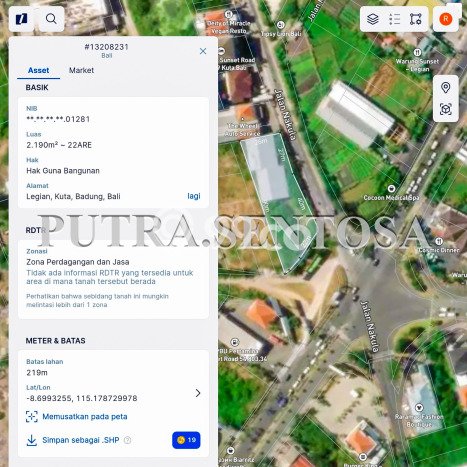The height and width of the screenshot is (467, 467).
Task: Click 'Simpan sebagai .SHP' link
Action: (81, 440)
